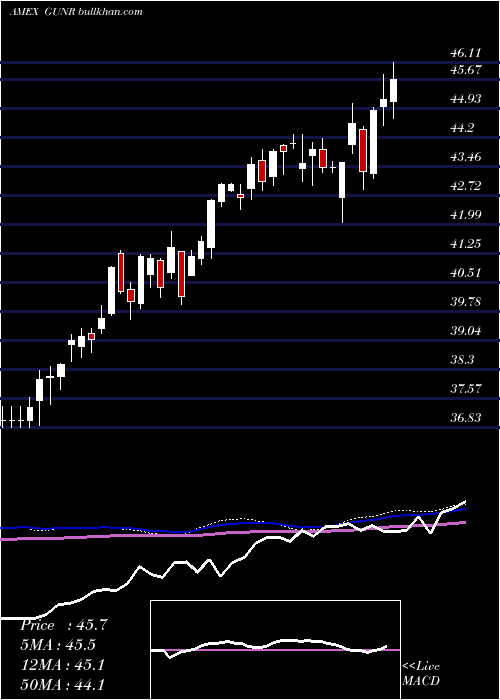Click the 36.83 price axis label
The width and height of the screenshot is (500, 700).
click(x=465, y=418)
